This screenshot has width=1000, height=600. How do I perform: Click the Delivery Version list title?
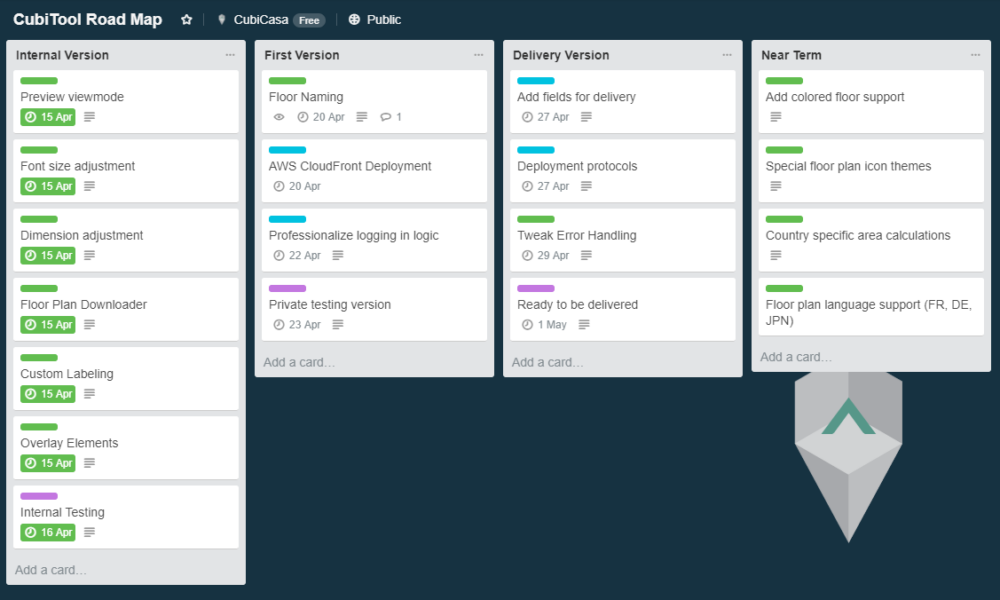[x=561, y=55]
